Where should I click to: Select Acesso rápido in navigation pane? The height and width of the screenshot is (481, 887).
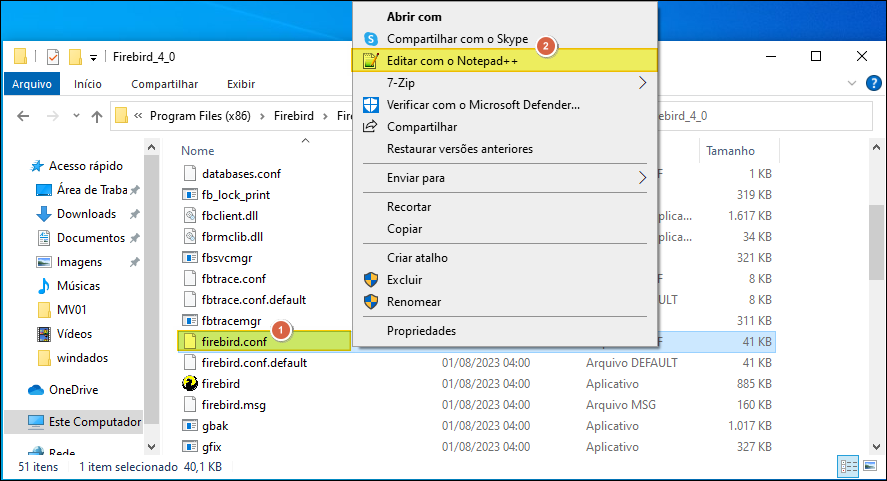(85, 166)
